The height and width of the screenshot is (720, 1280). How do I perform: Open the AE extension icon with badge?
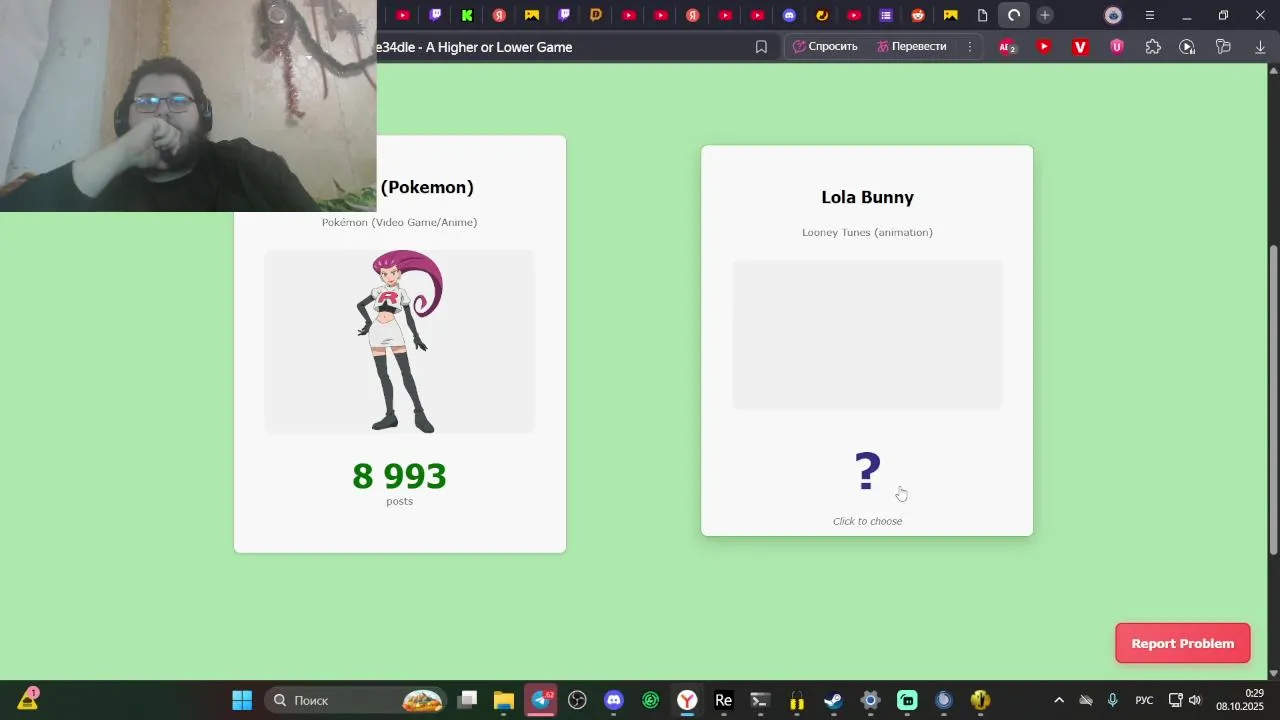(1008, 47)
